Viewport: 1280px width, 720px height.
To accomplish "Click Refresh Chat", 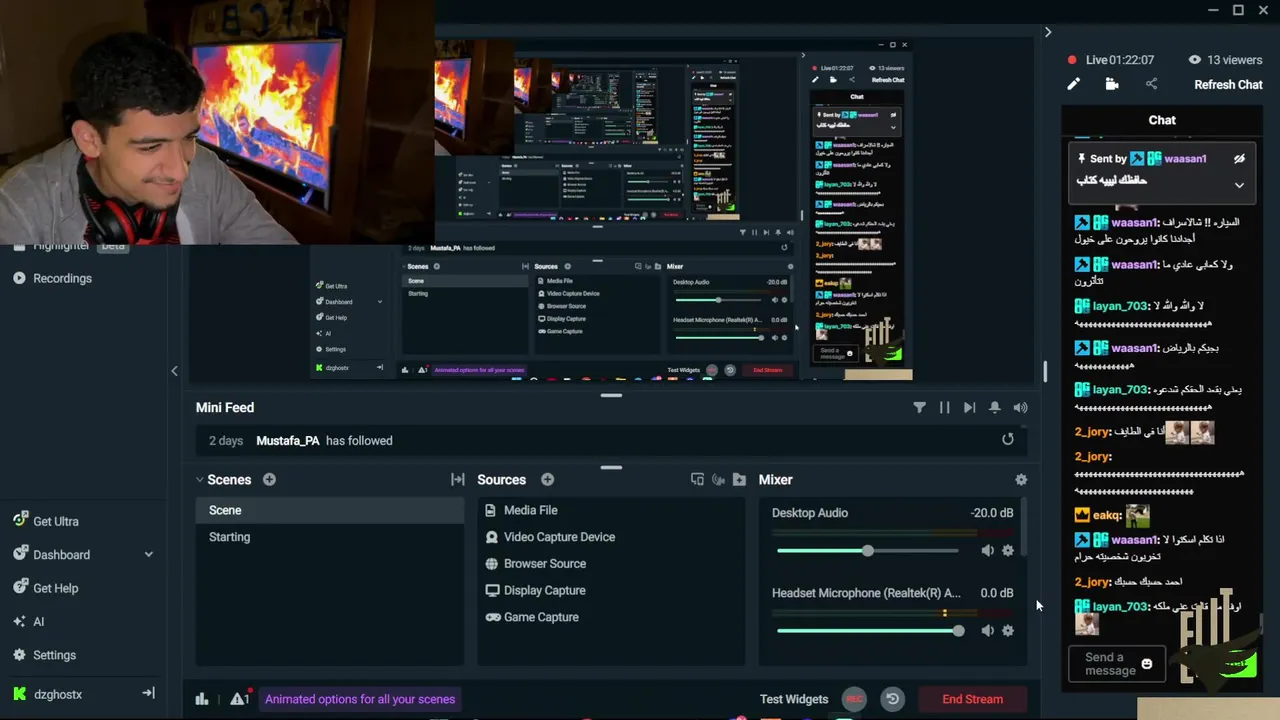I will [1228, 85].
